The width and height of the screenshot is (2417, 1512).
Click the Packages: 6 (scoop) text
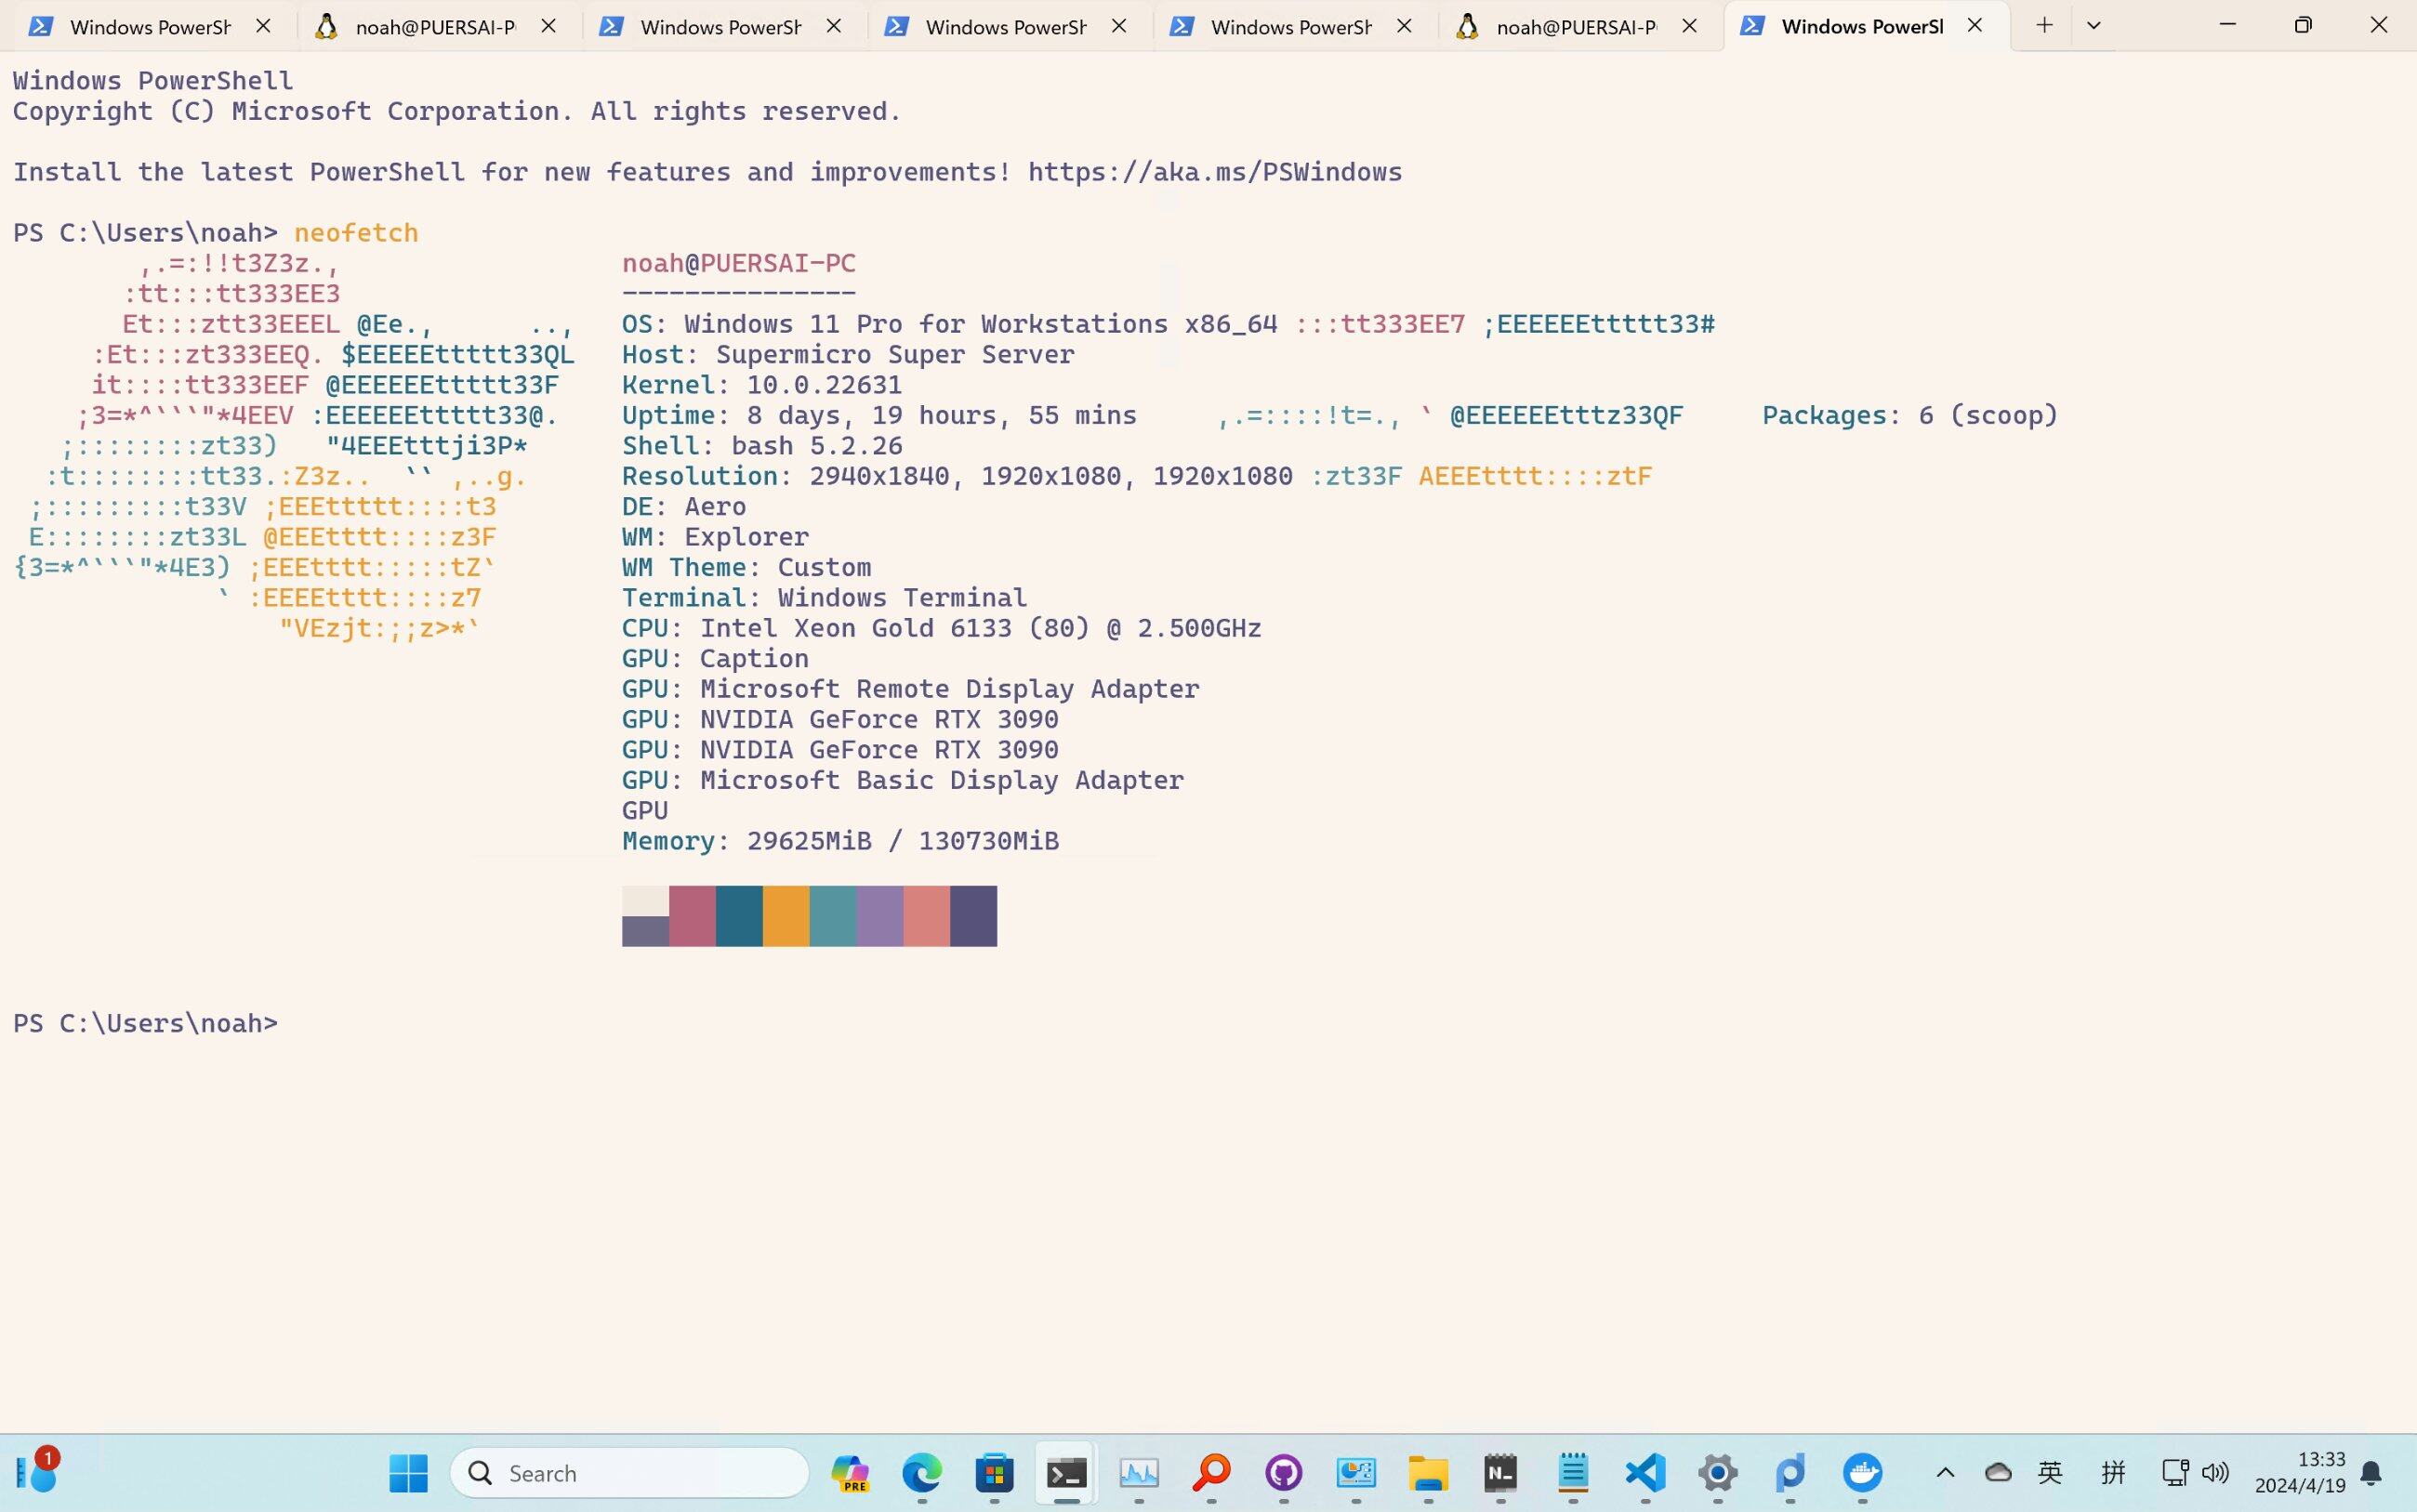pos(1910,415)
